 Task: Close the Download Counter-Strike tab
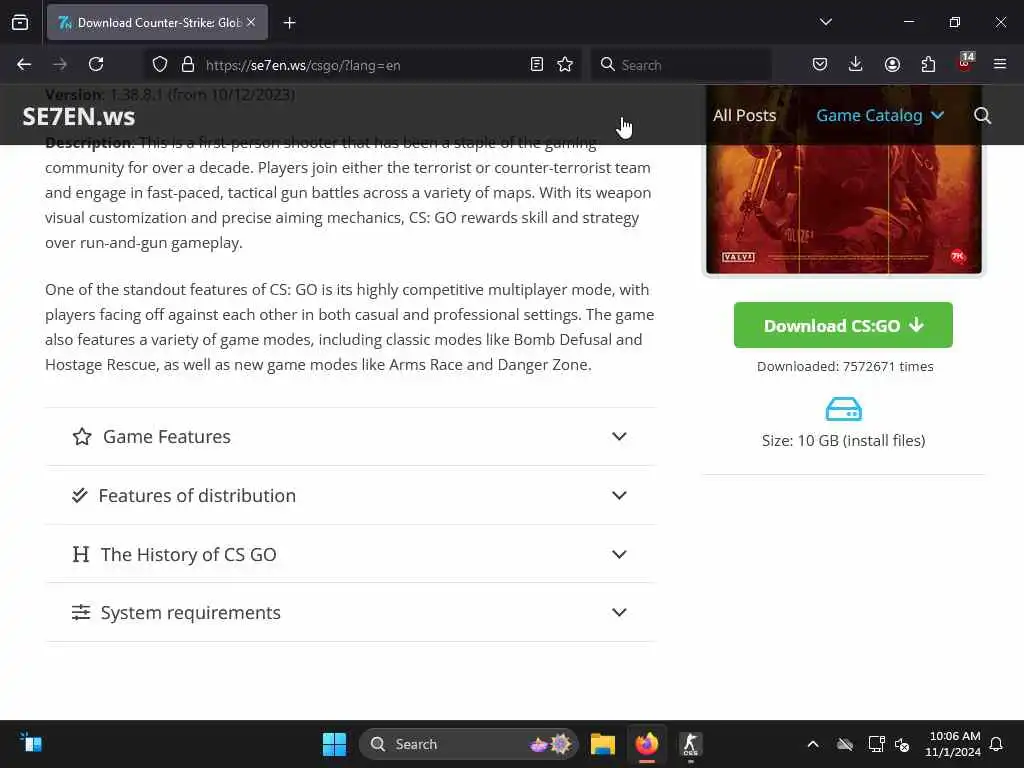coord(251,23)
